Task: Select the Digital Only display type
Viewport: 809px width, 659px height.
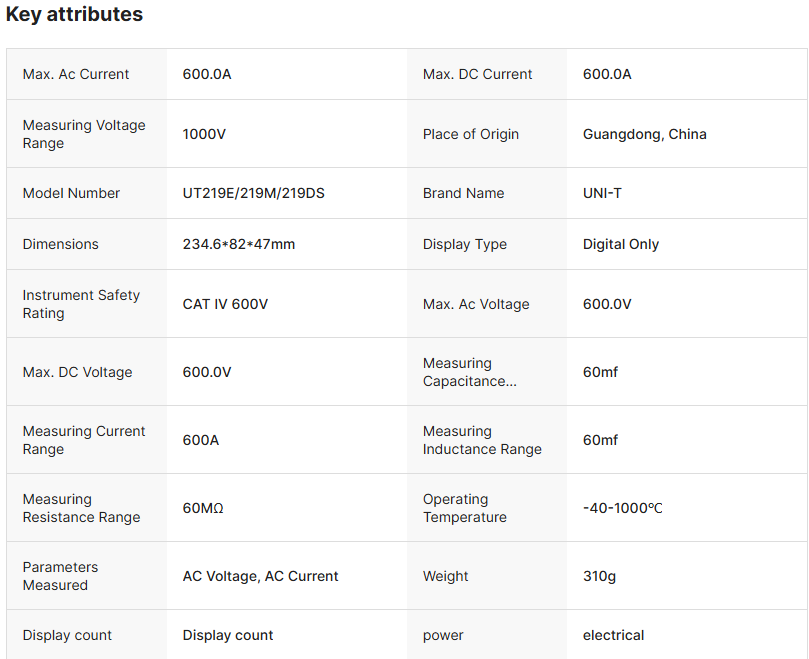Action: point(620,244)
